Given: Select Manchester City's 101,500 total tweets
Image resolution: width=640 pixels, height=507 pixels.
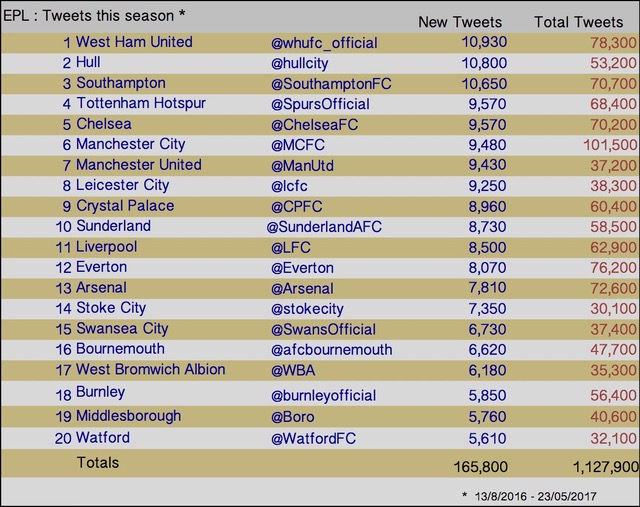Looking at the screenshot, I should [x=610, y=145].
